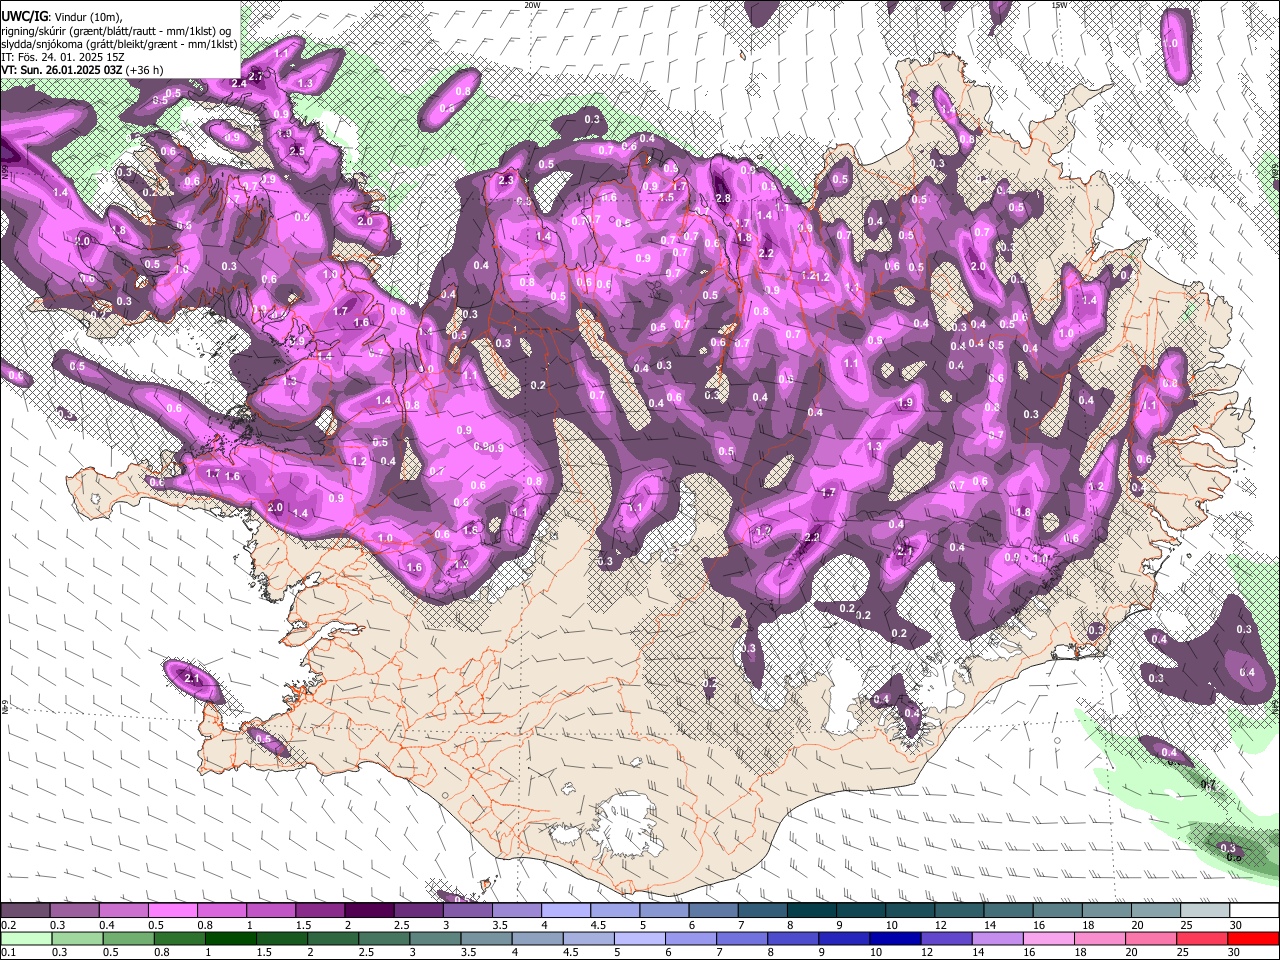Pick the dark teal 8–9 snow legend swatch
The width and height of the screenshot is (1280, 960).
point(811,911)
